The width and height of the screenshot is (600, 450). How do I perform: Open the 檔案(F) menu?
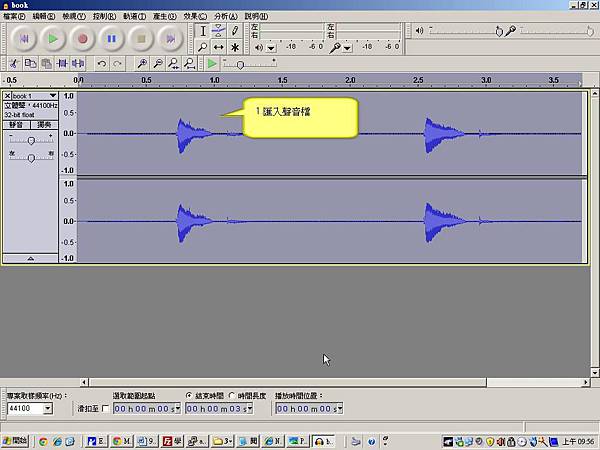(x=15, y=17)
